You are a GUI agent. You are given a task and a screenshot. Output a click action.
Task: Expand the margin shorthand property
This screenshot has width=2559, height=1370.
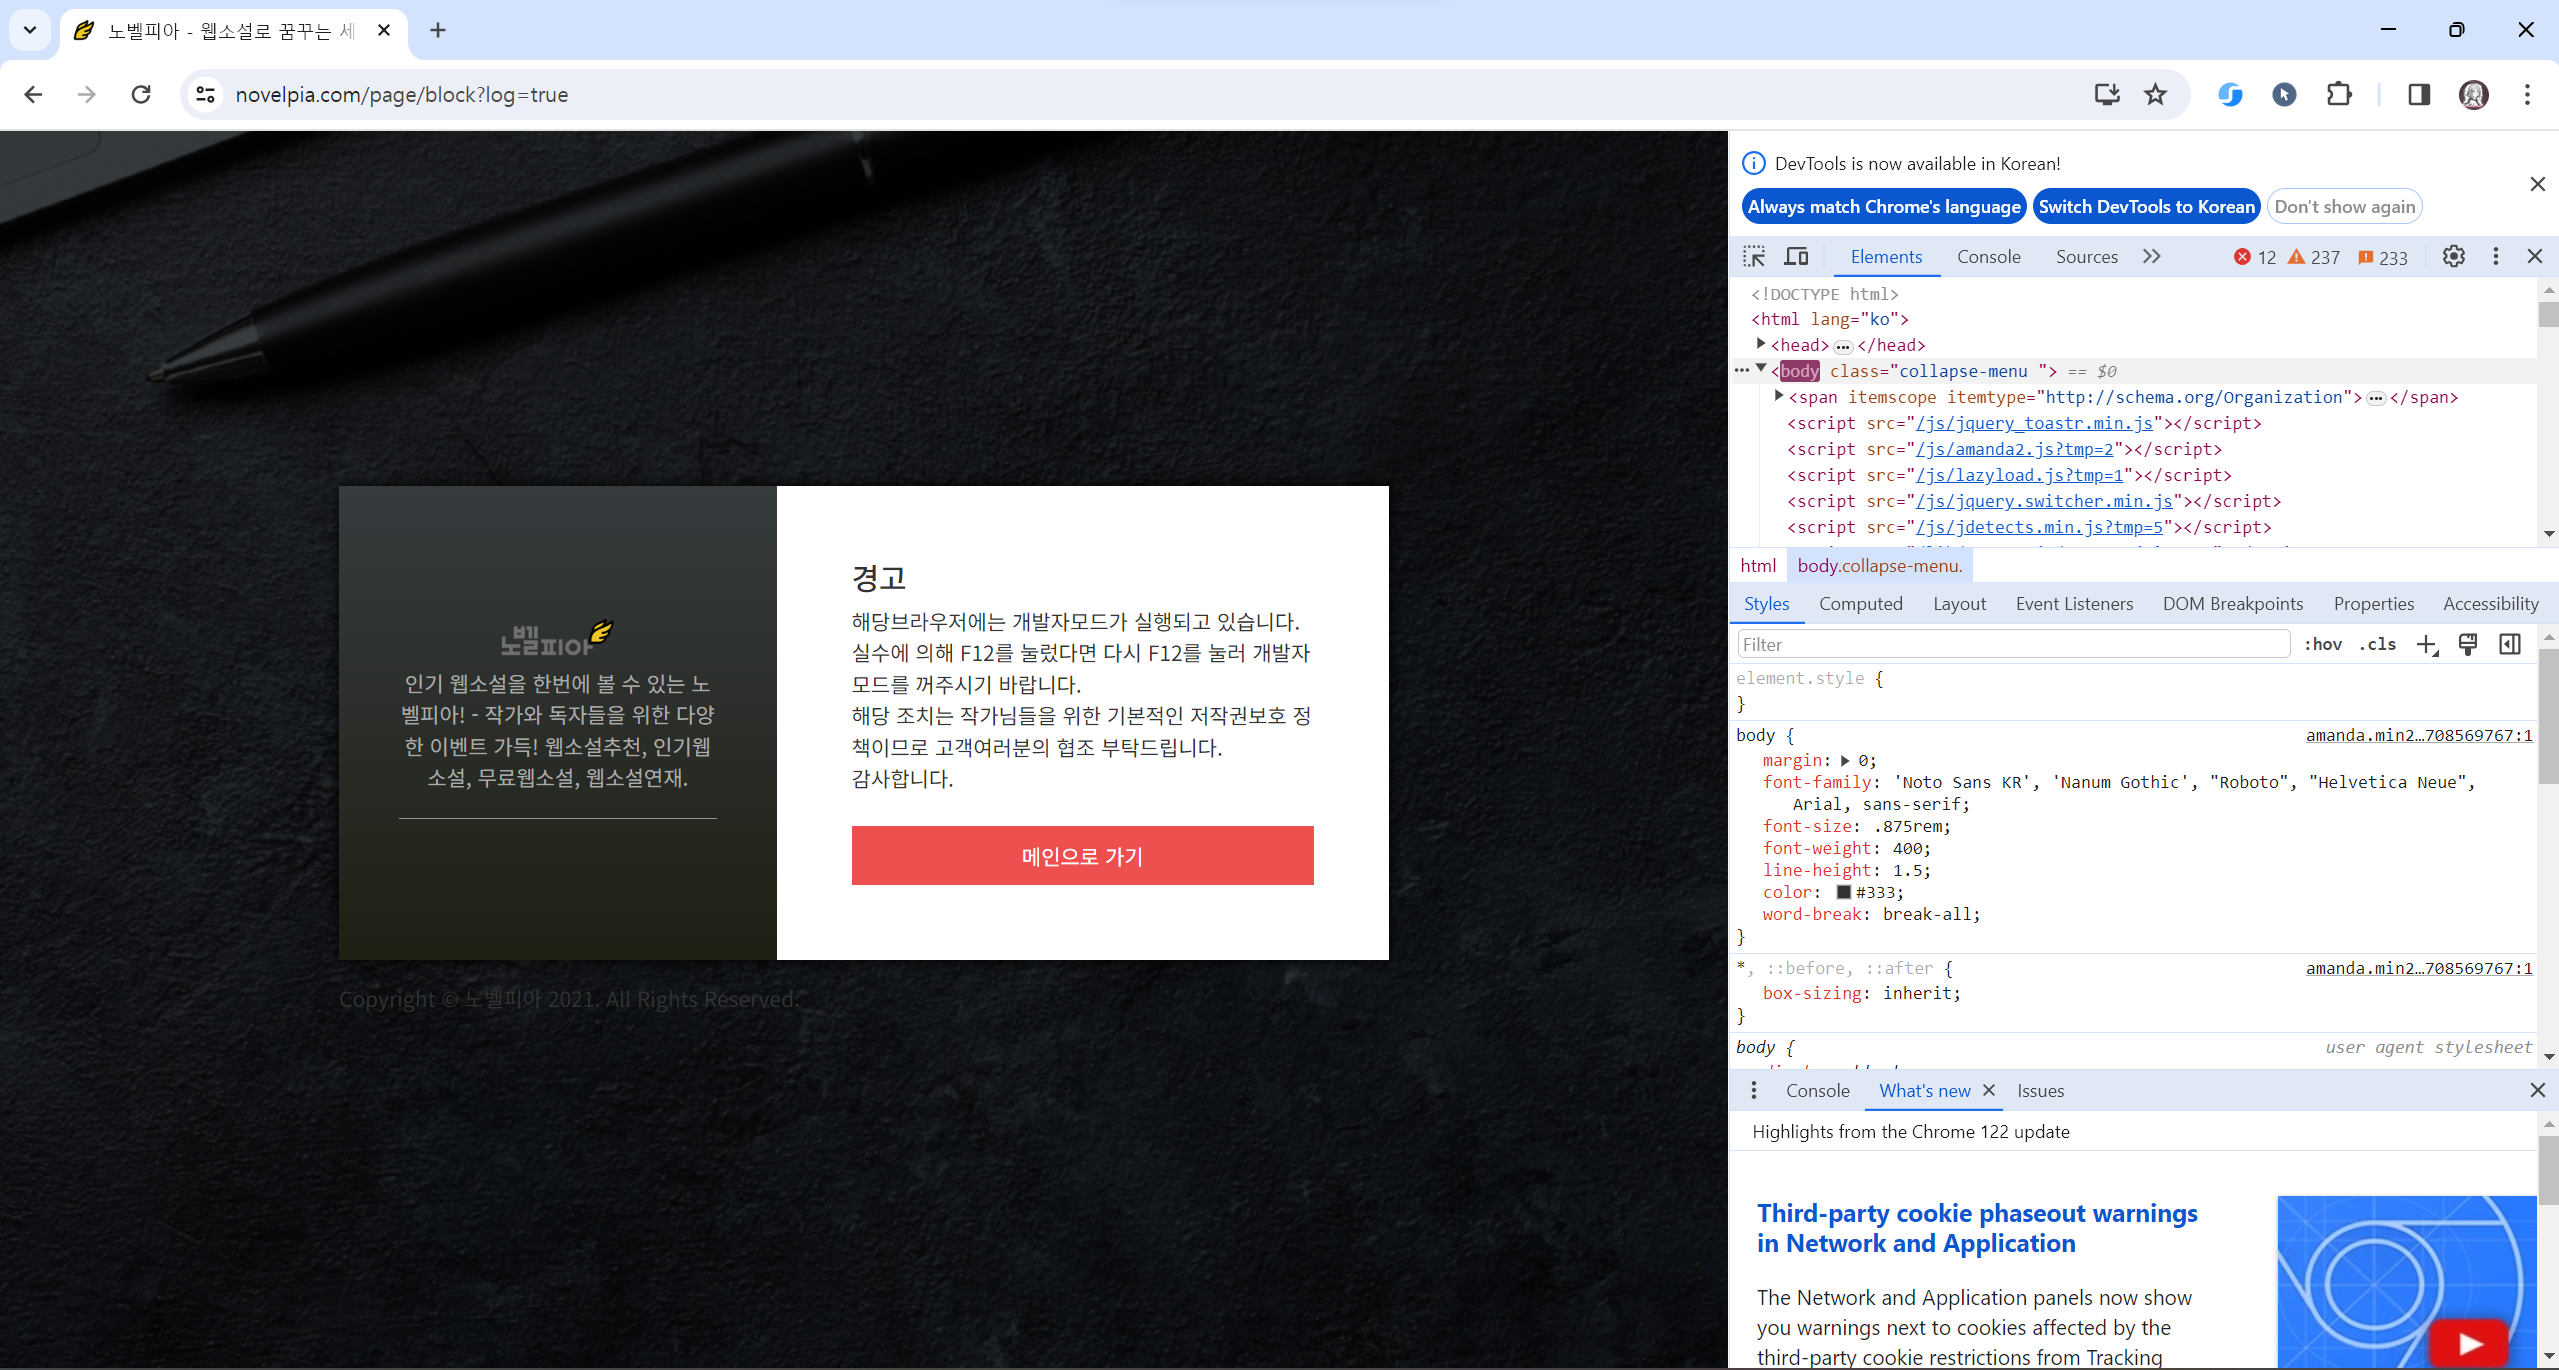point(1845,761)
